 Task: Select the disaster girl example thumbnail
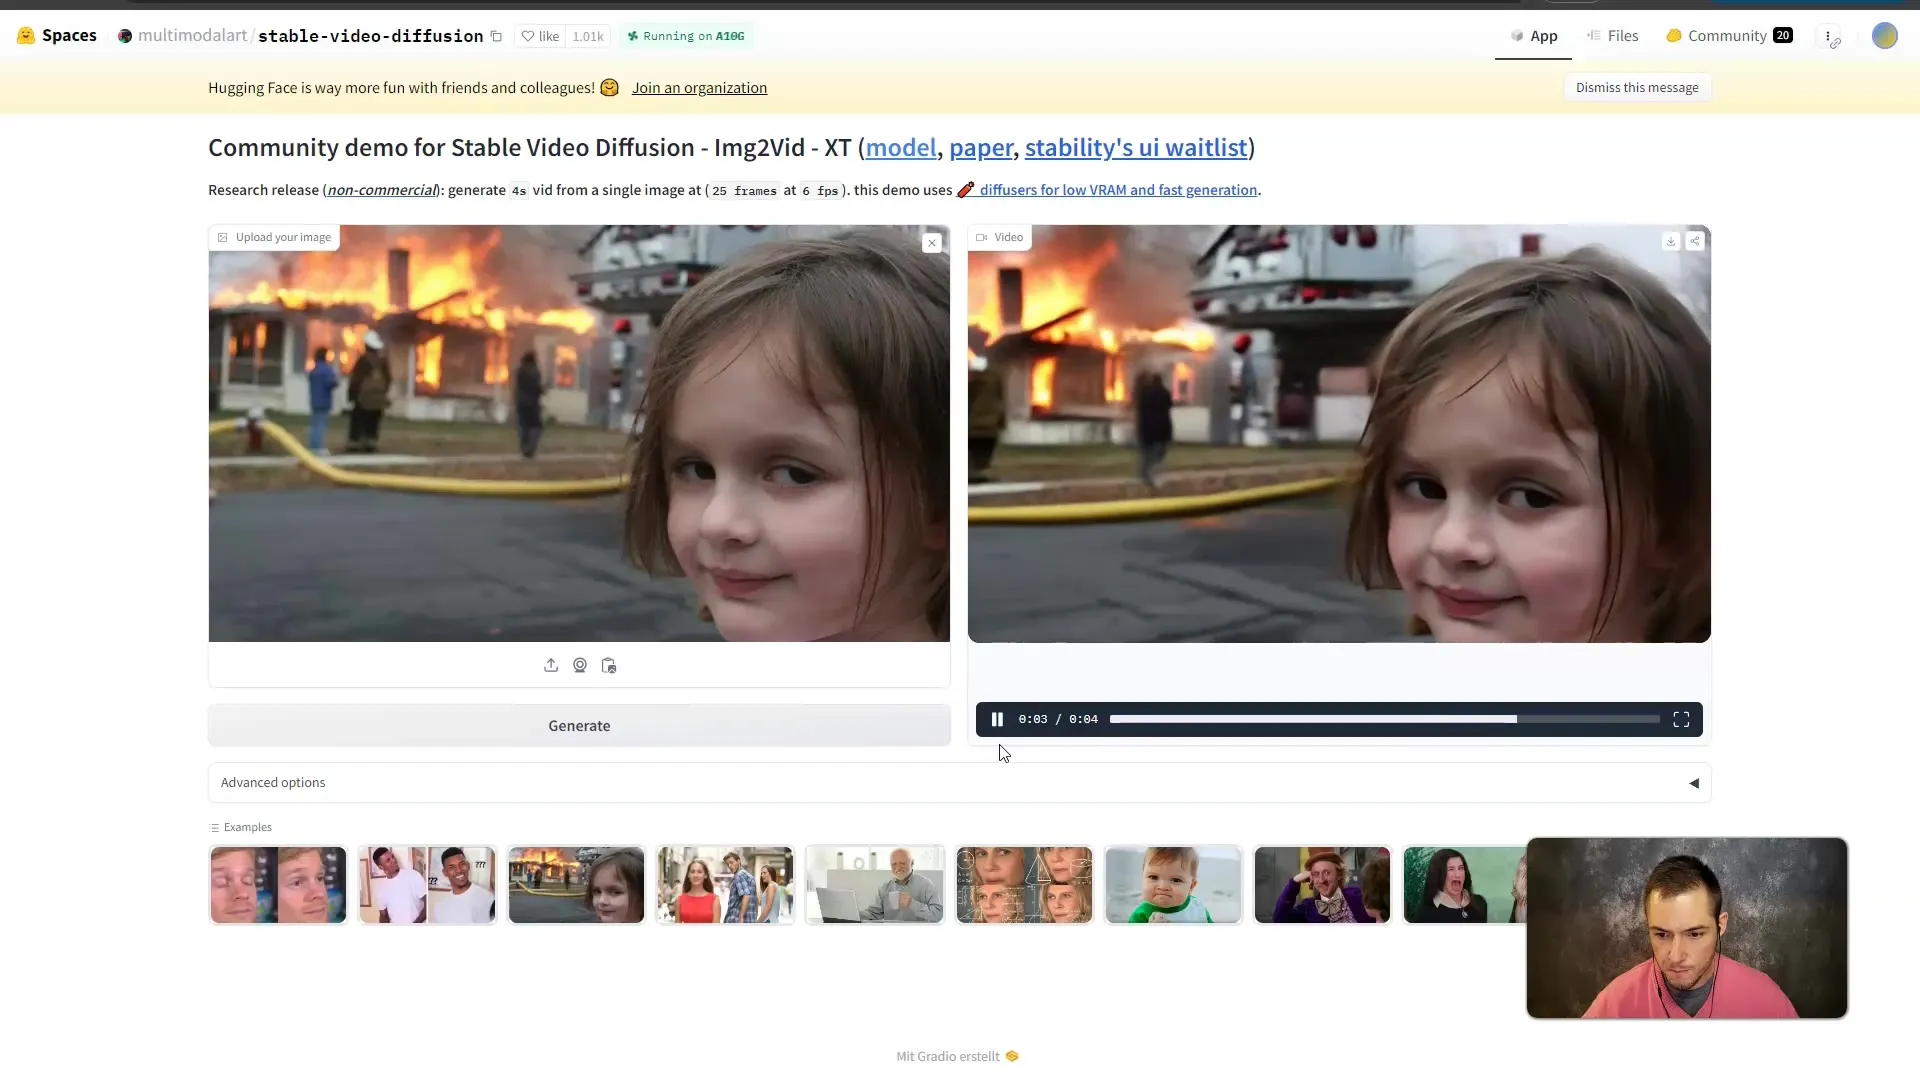coord(576,884)
